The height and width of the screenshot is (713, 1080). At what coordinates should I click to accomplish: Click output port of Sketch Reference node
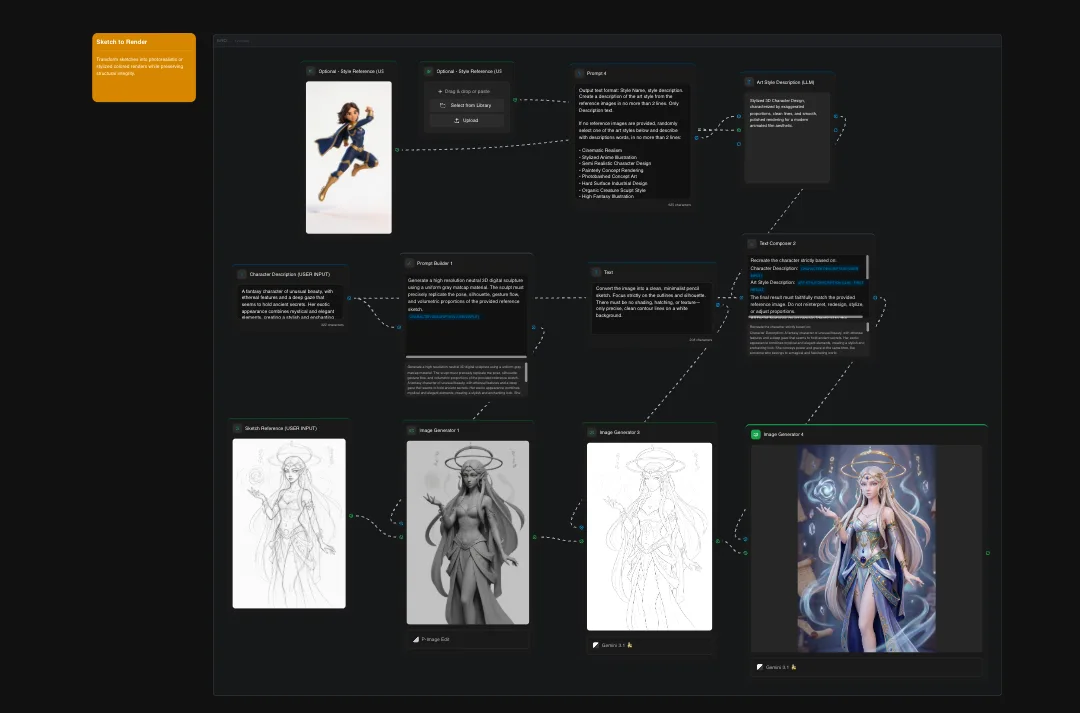pyautogui.click(x=351, y=515)
